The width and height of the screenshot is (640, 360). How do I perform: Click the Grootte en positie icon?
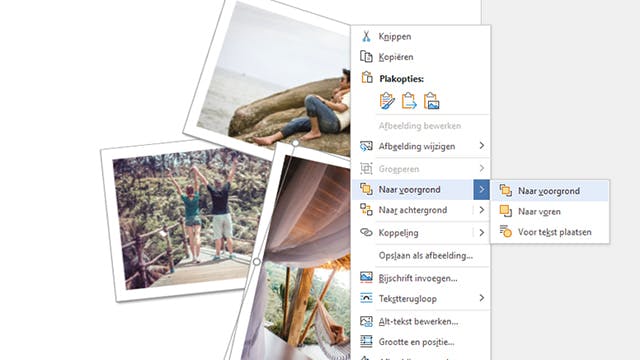pyautogui.click(x=366, y=341)
